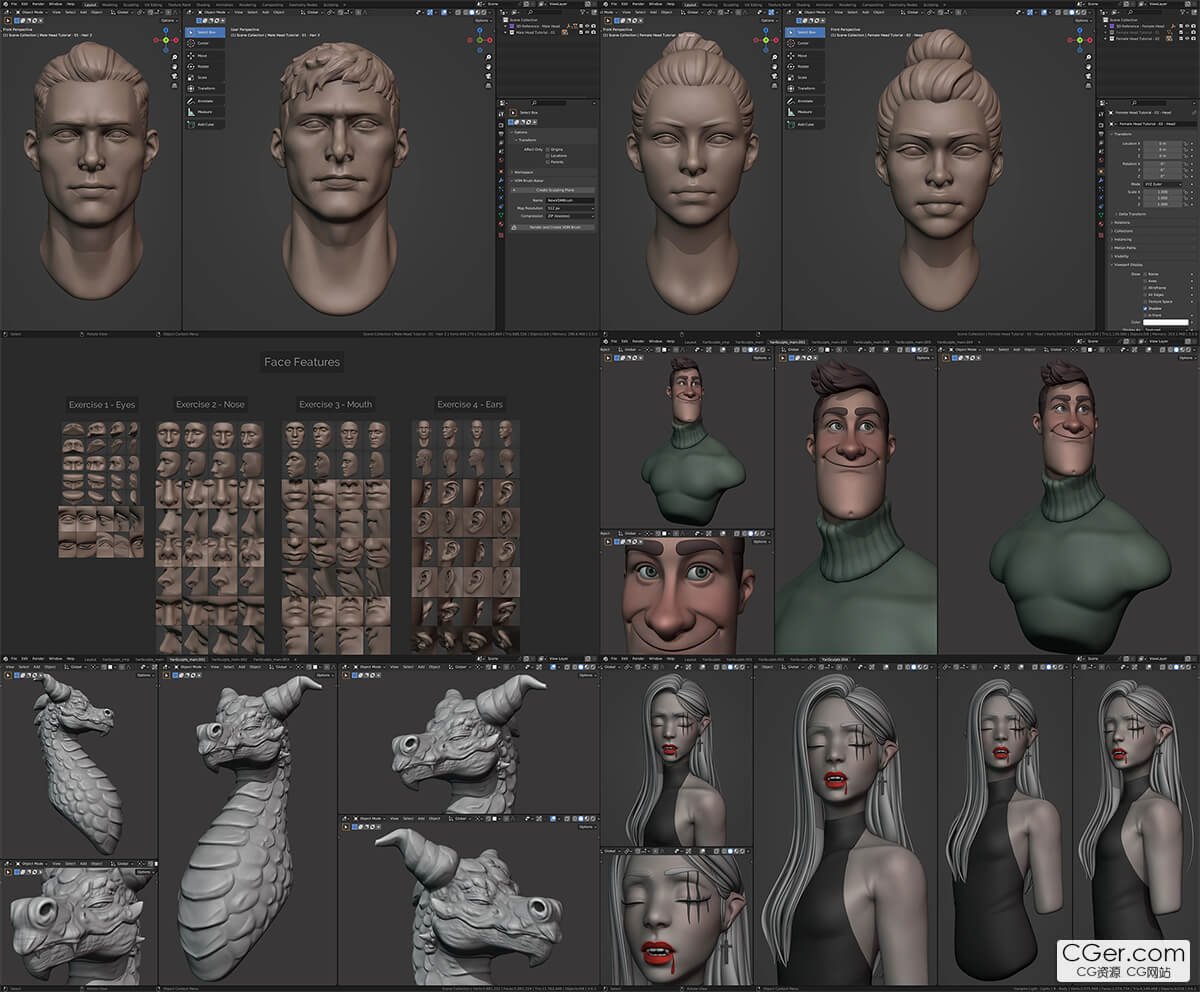Select the Select Box tool in female head window
This screenshot has width=1200, height=992.
point(804,33)
